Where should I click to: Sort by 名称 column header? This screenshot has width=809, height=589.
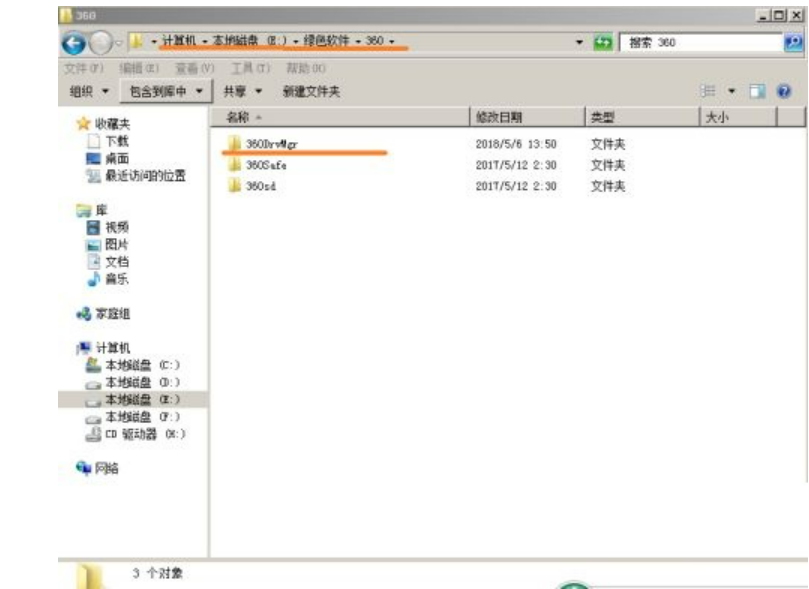point(341,117)
